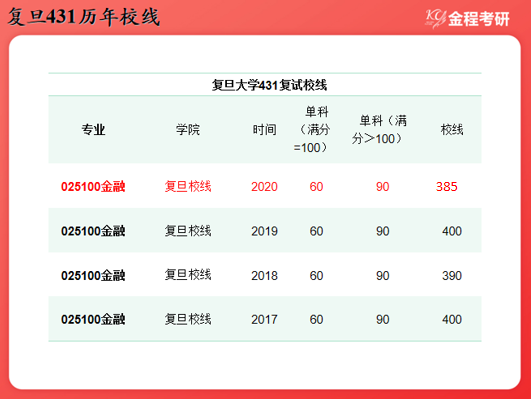Click the 60 value in the 2019 row

(x=316, y=231)
